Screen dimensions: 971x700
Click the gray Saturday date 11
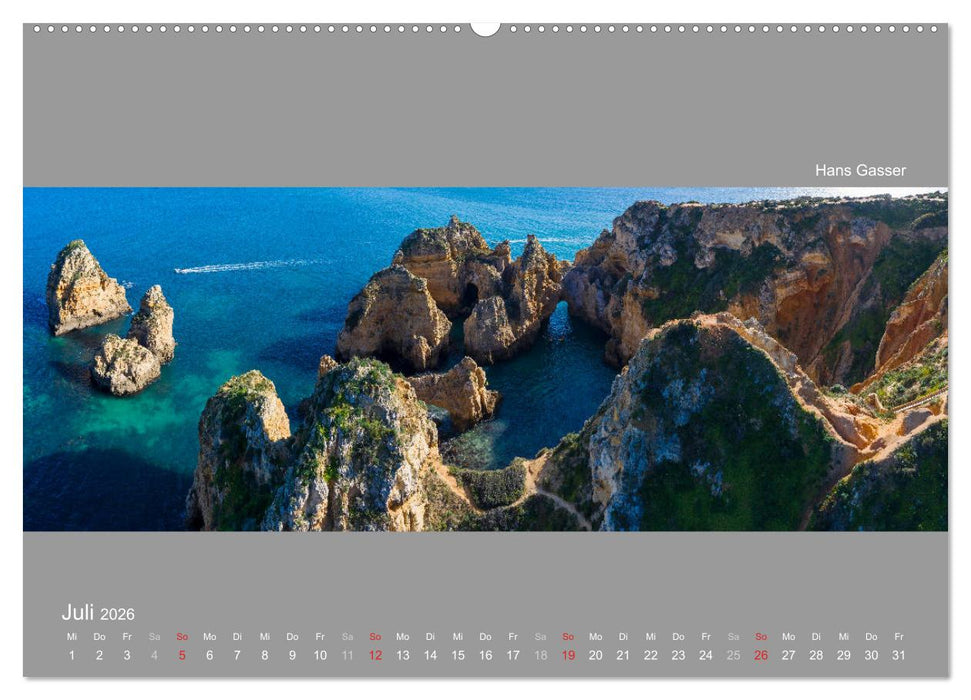347,655
